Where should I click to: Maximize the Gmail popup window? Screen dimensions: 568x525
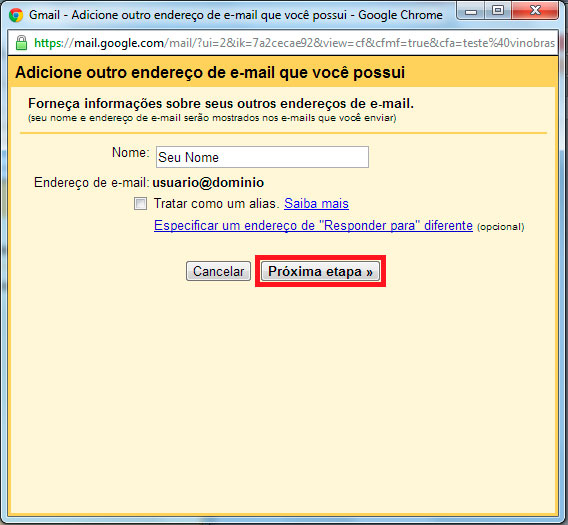click(498, 11)
